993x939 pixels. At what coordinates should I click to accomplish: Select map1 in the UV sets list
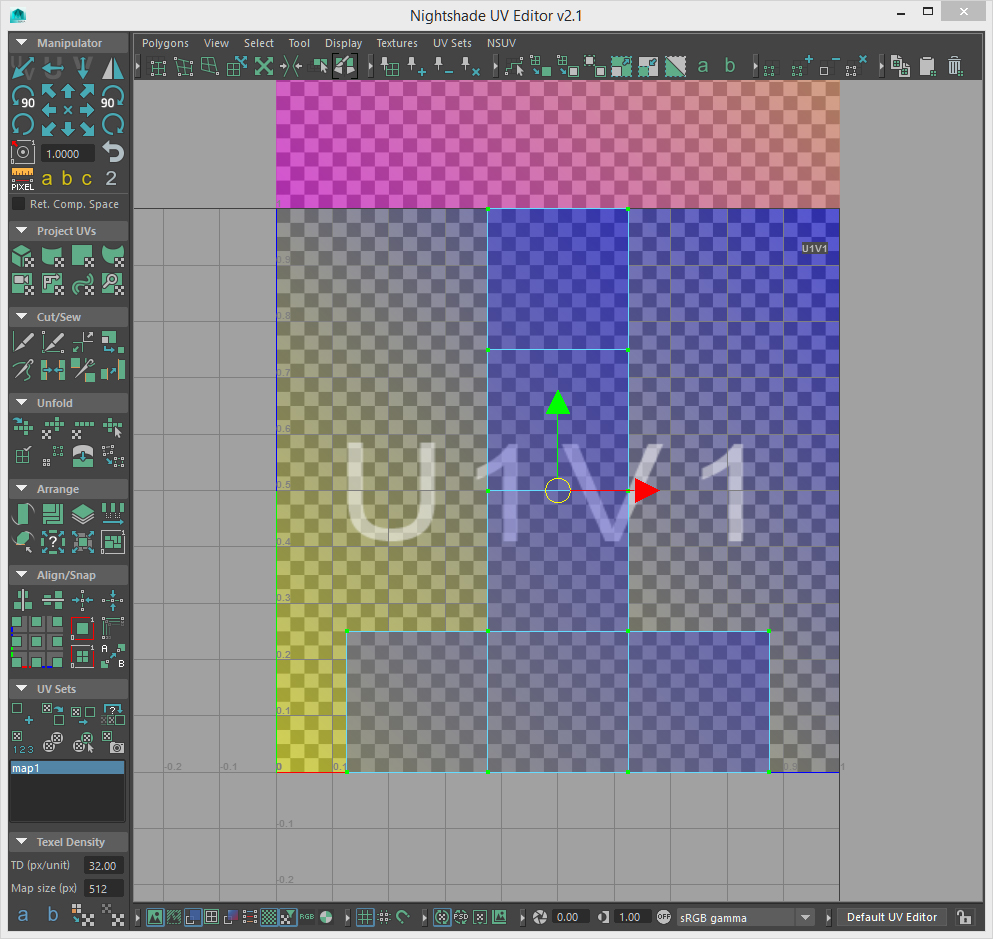(67, 768)
